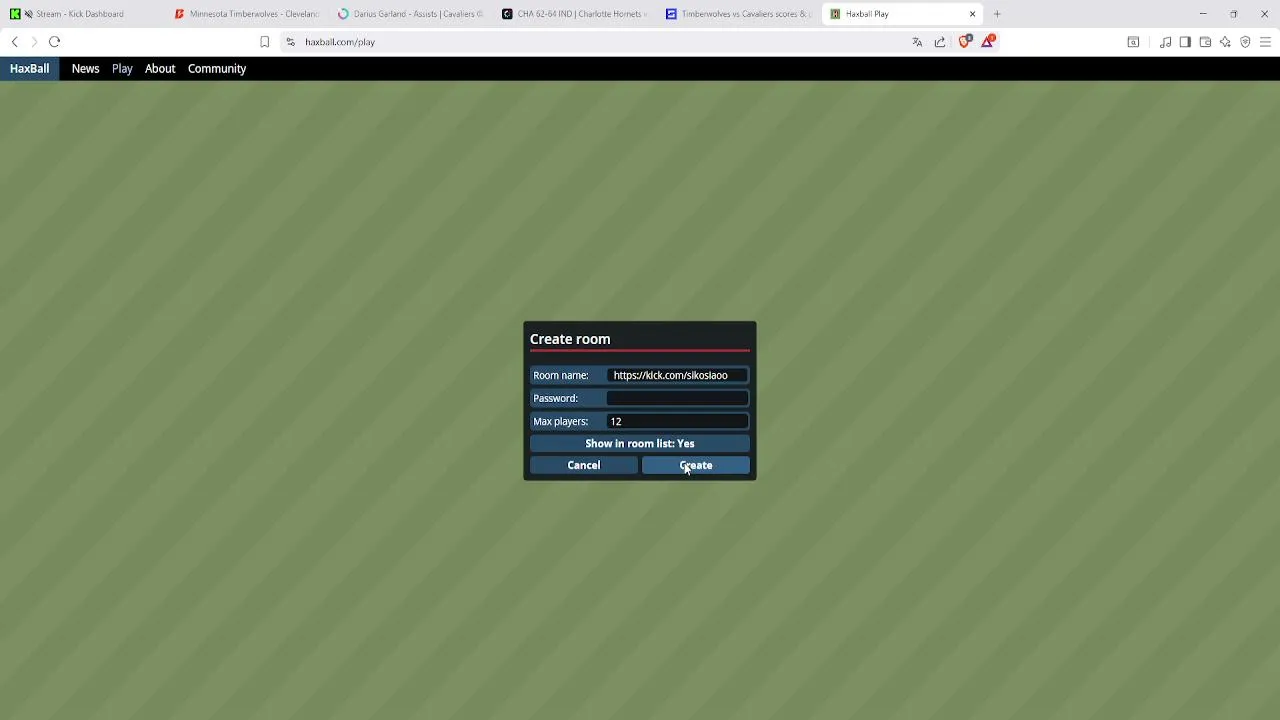The image size is (1280, 720).
Task: Click the browser back arrow
Action: [x=14, y=42]
